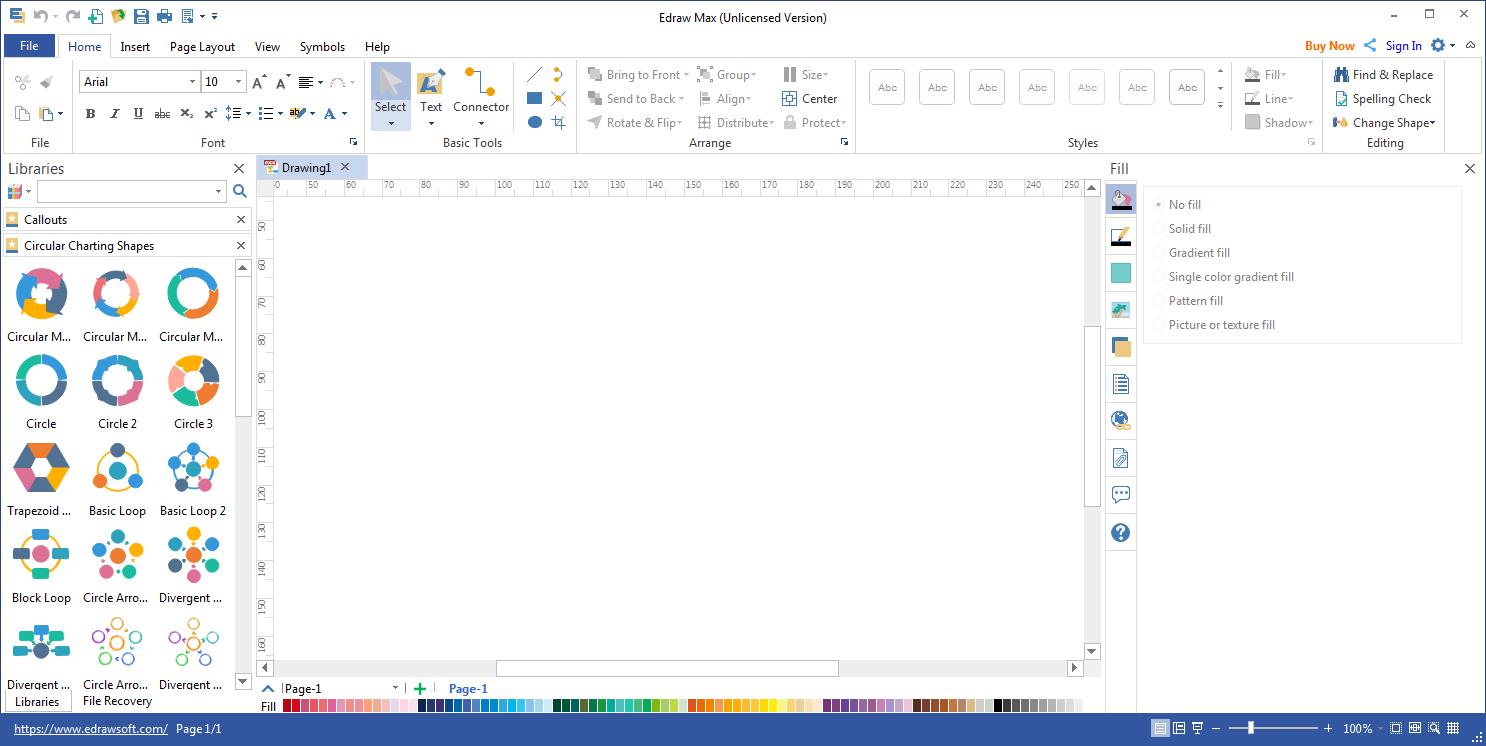Screen dimensions: 1486x746
Task: Click the Format Painter brush icon
Action: 46,82
